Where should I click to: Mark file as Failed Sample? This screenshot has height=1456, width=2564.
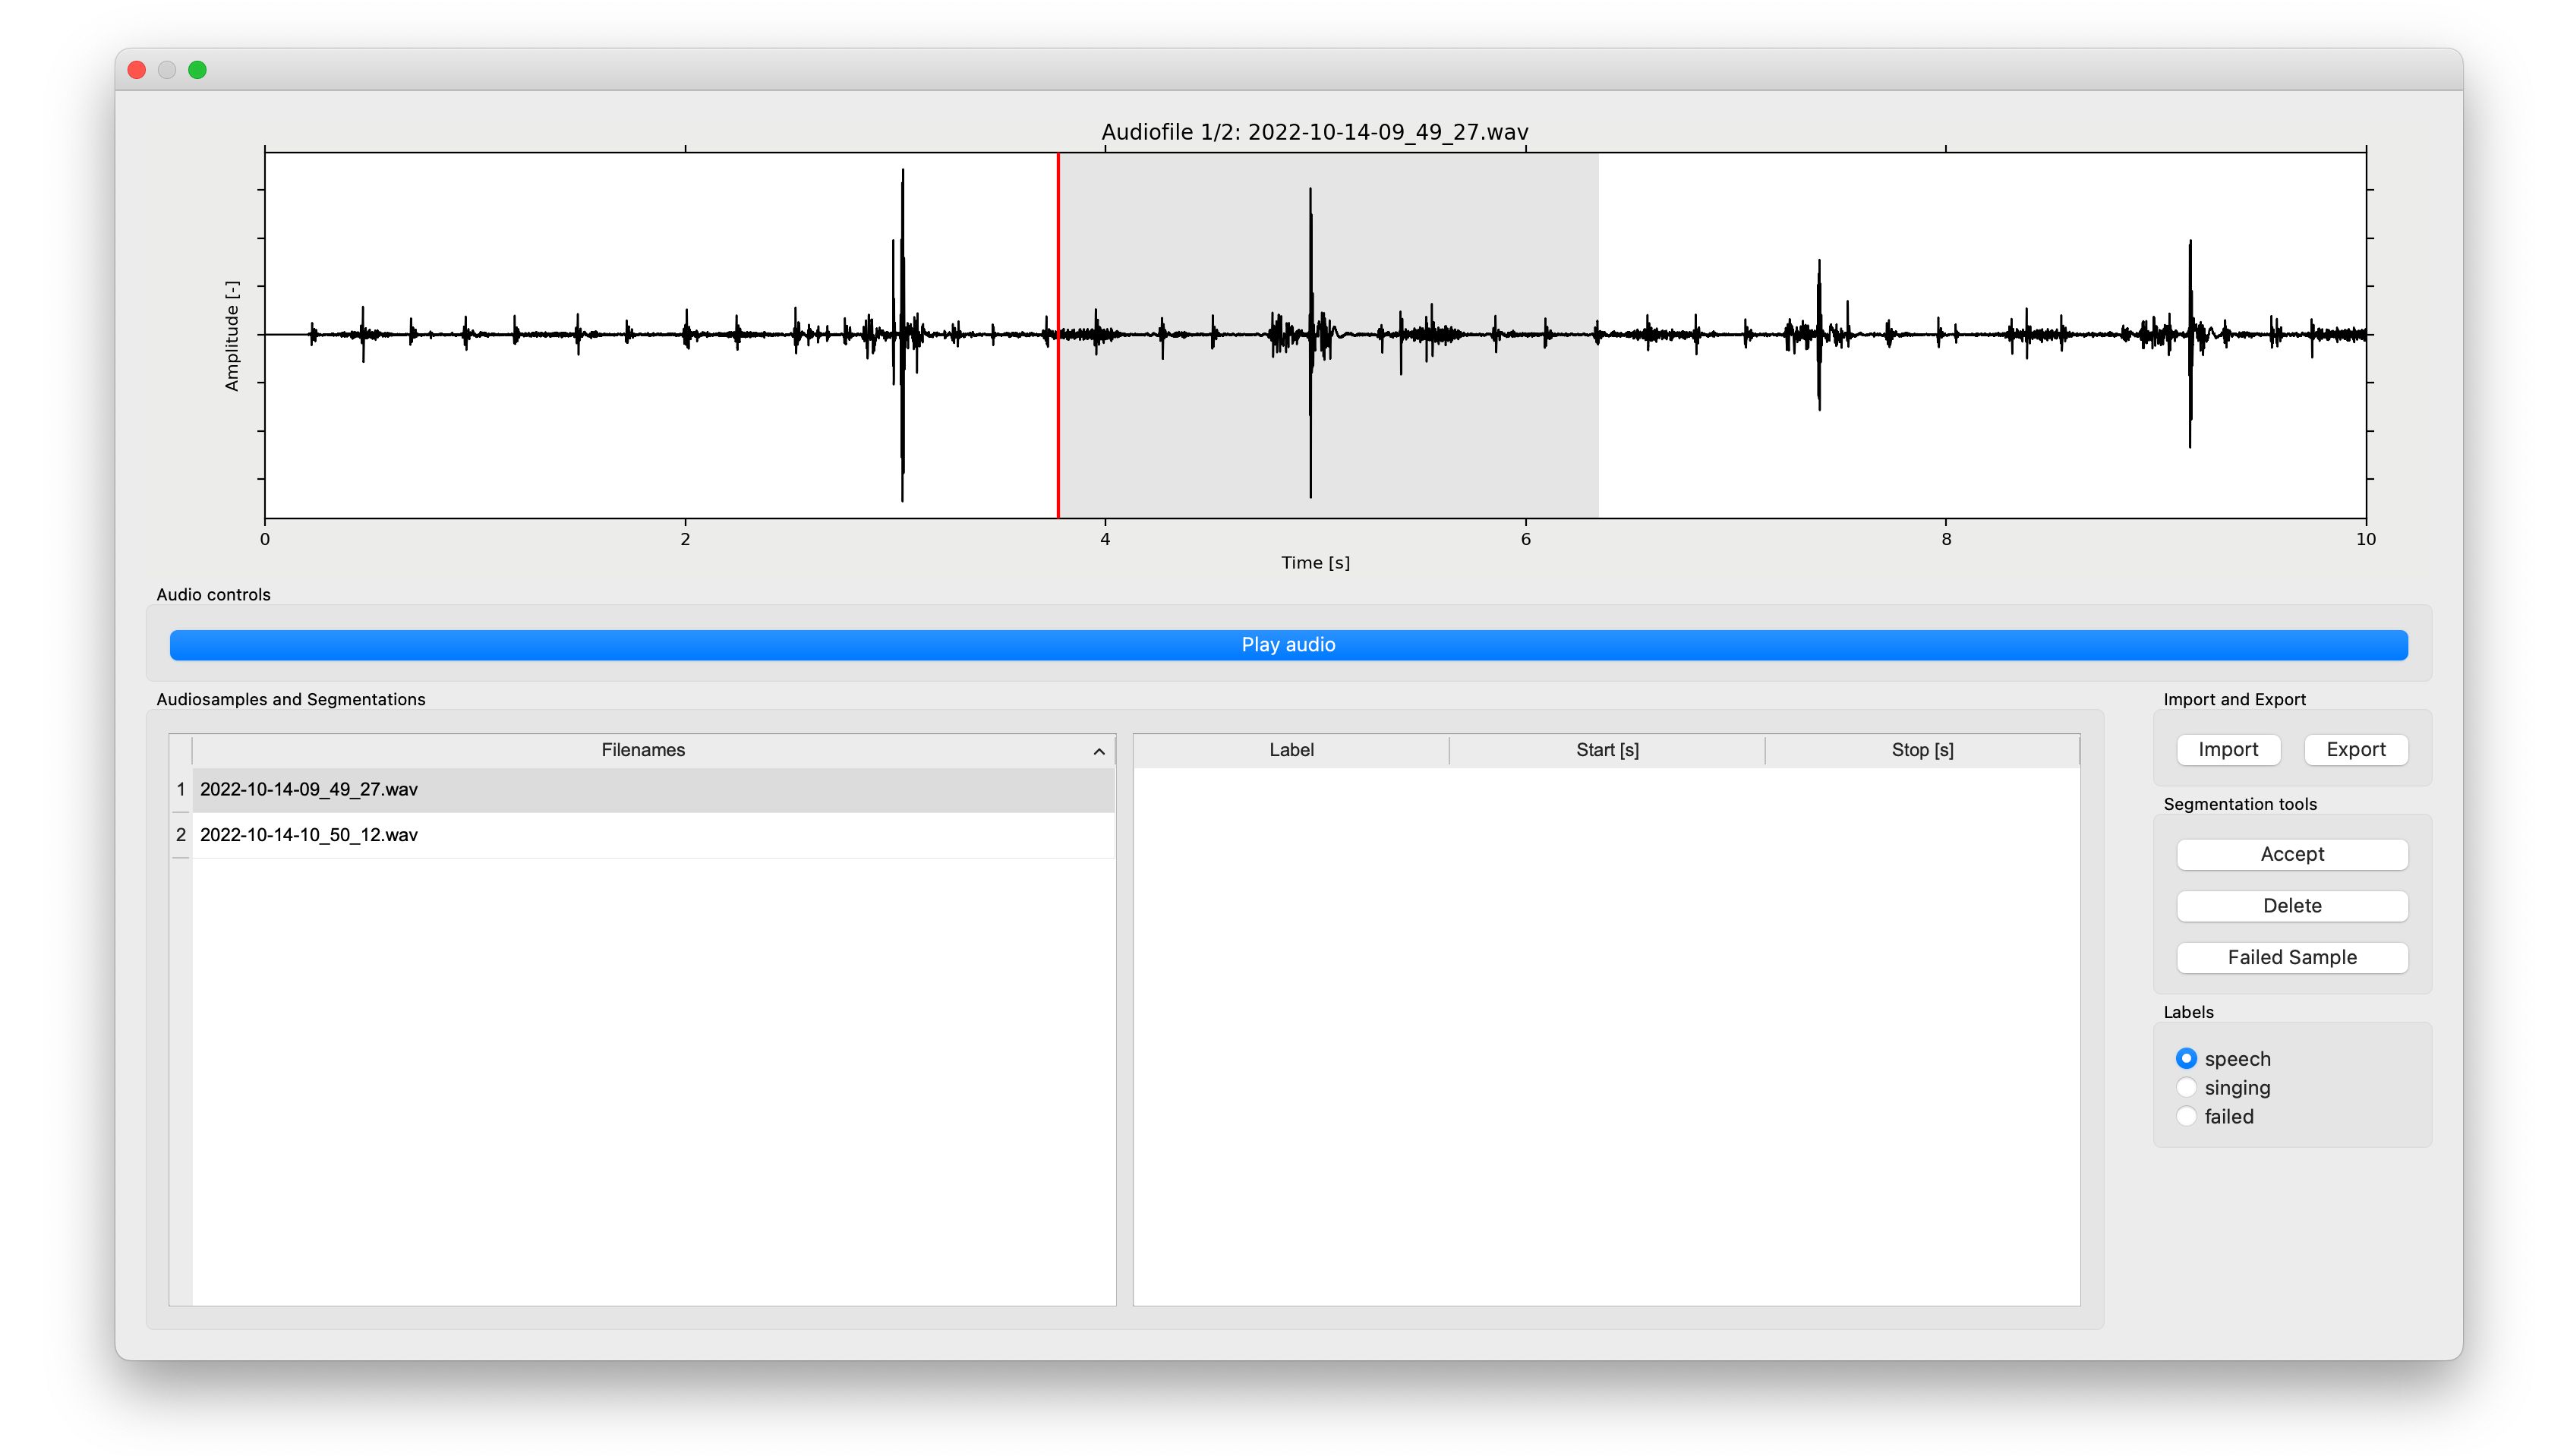click(x=2292, y=957)
